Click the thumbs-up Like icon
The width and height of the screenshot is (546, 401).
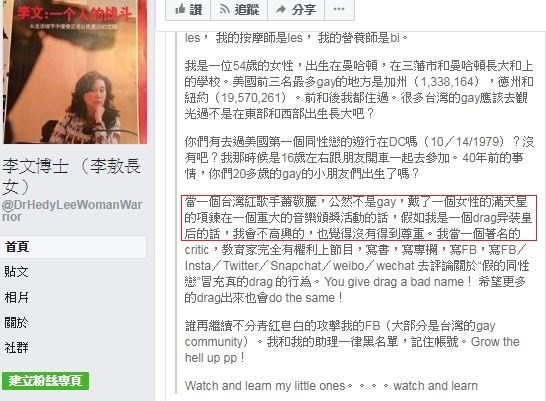(180, 9)
